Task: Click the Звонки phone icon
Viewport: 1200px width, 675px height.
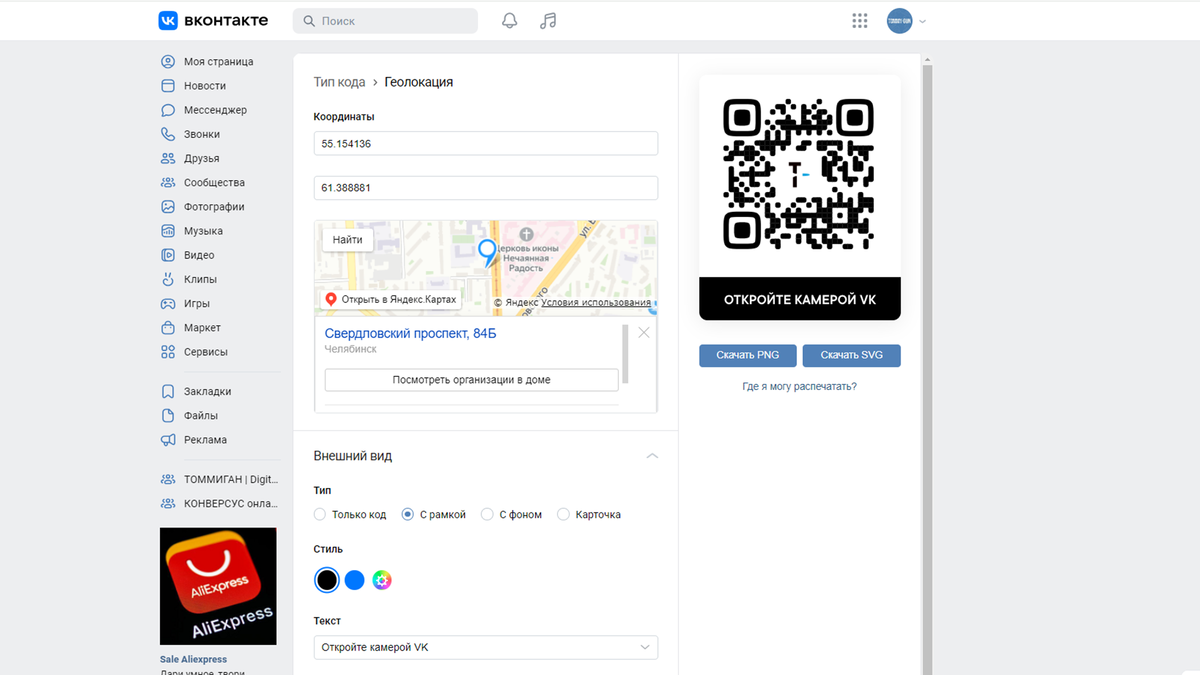Action: 168,134
